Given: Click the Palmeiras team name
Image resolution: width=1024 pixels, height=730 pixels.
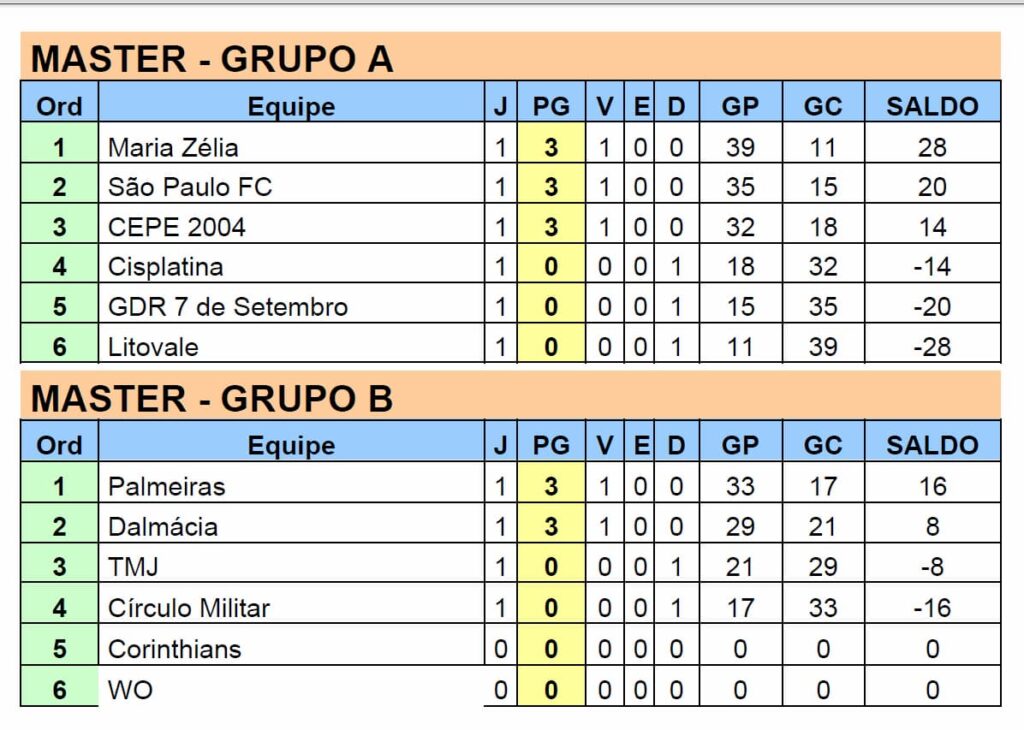Looking at the screenshot, I should point(166,487).
